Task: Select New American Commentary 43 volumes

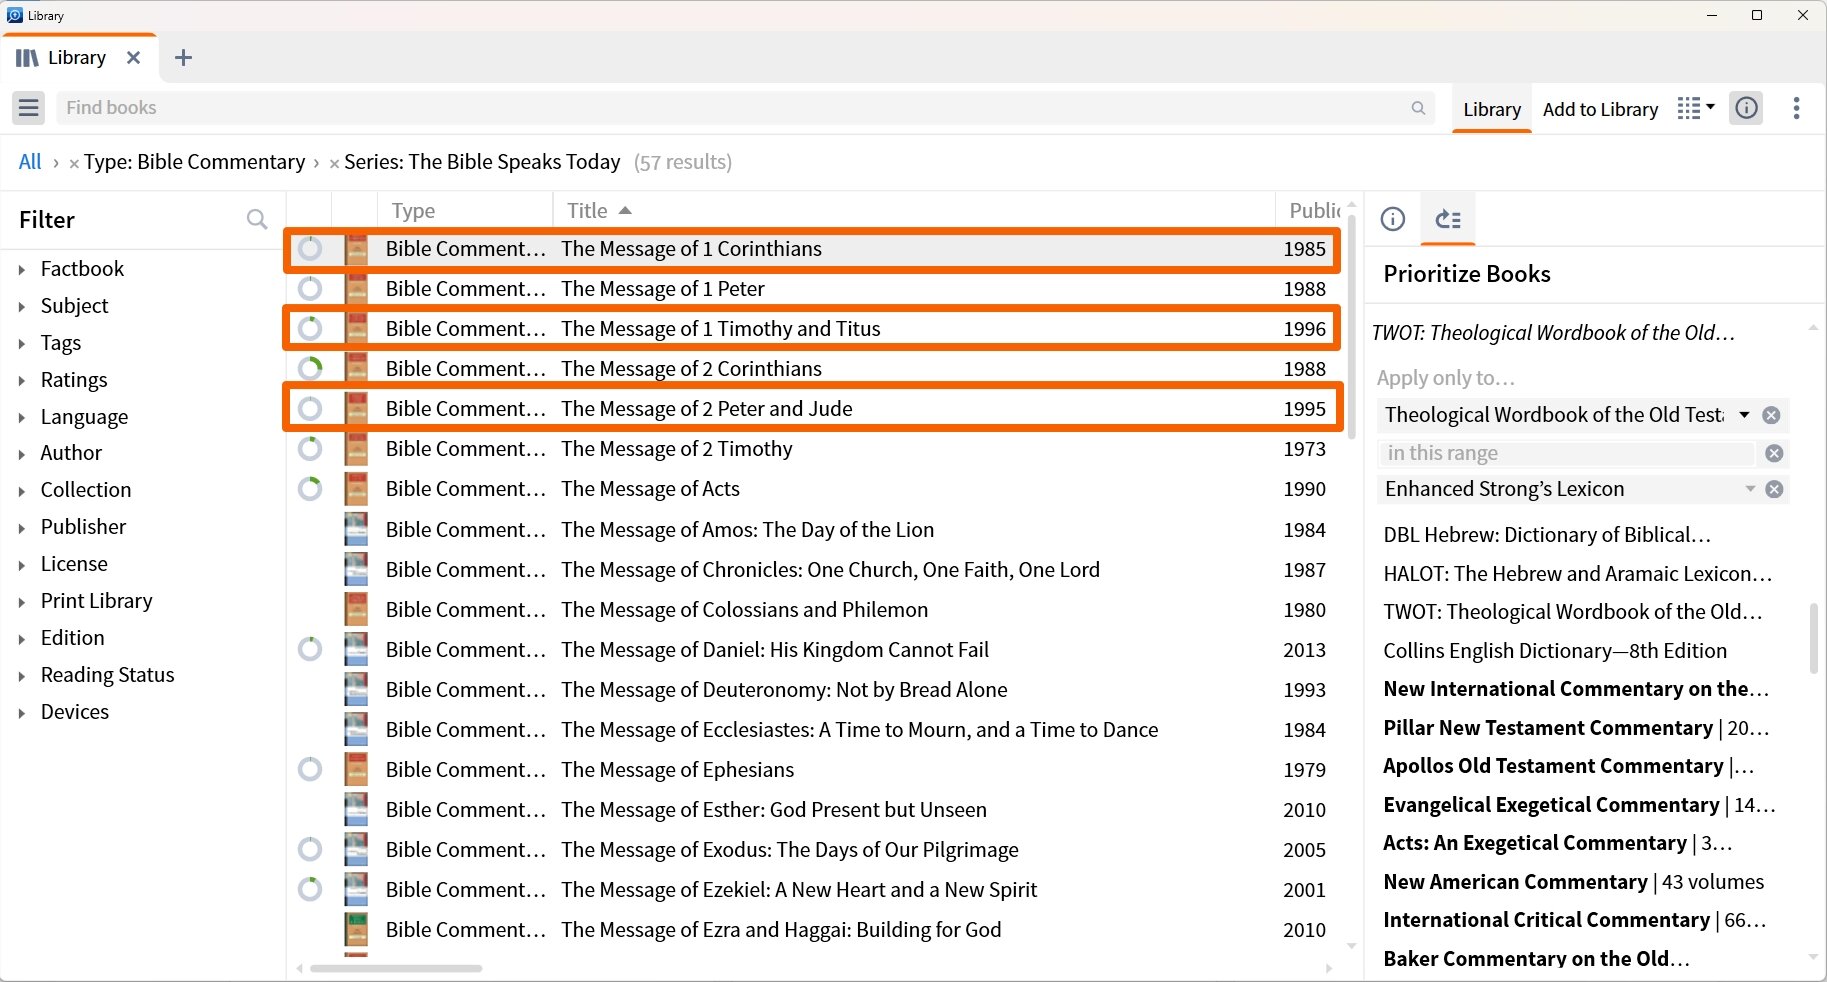Action: click(x=1573, y=882)
